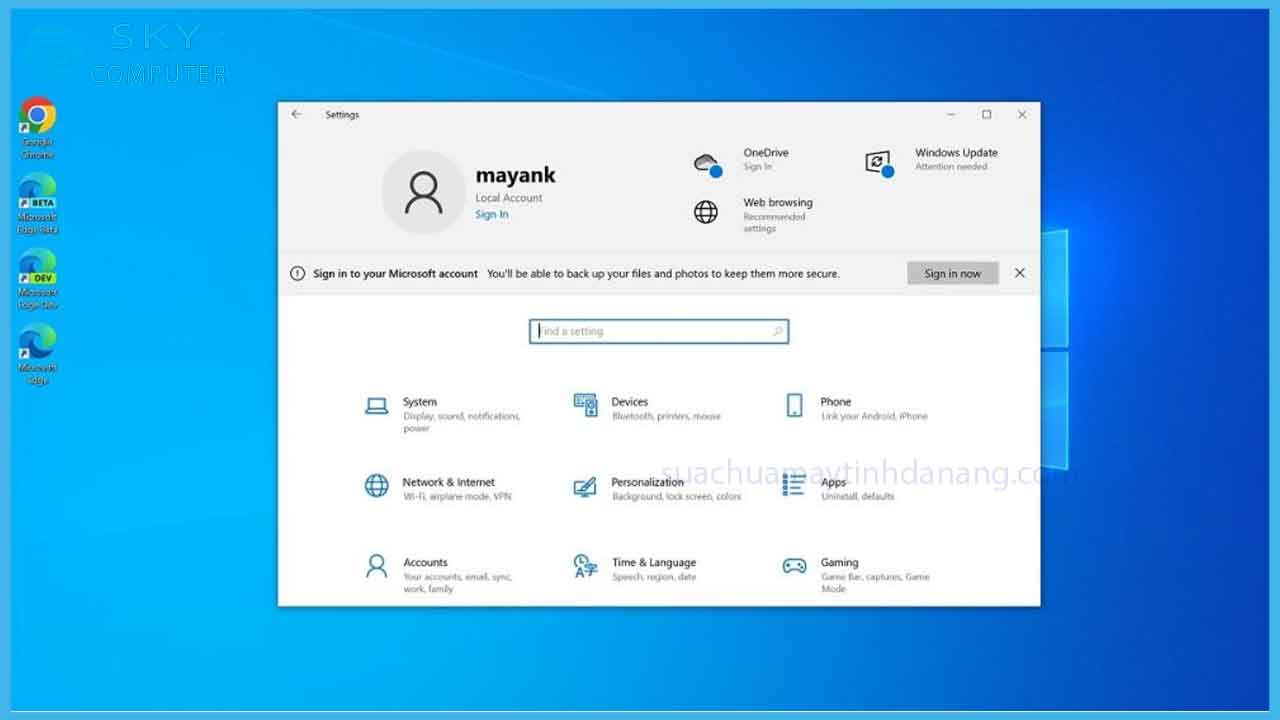Open Time & Language icon
Viewport: 1280px width, 720px height.
point(585,567)
